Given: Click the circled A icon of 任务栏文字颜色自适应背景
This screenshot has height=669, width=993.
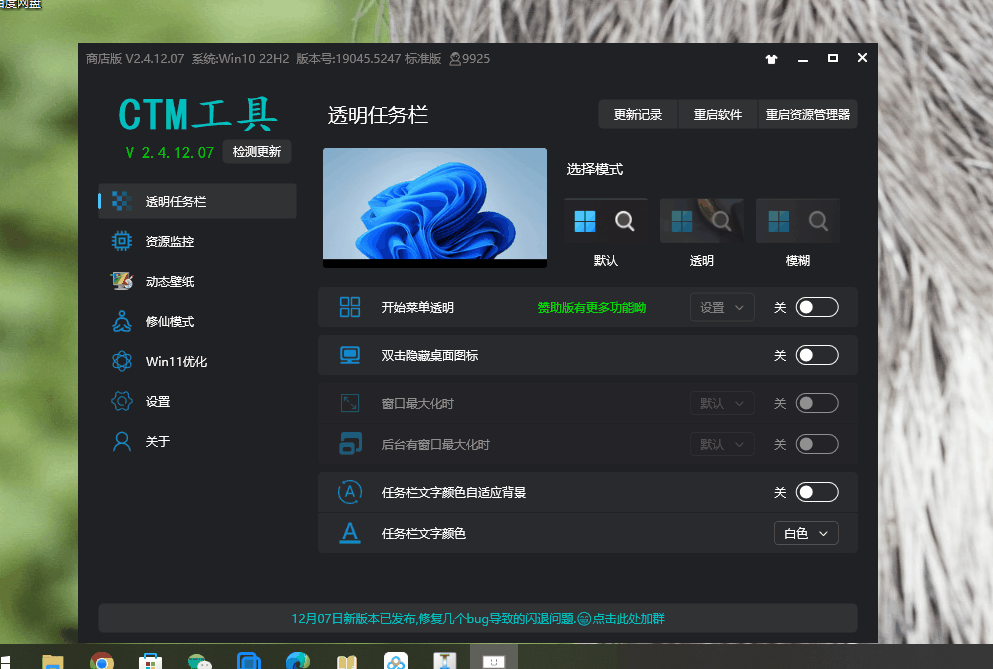Looking at the screenshot, I should [x=350, y=492].
